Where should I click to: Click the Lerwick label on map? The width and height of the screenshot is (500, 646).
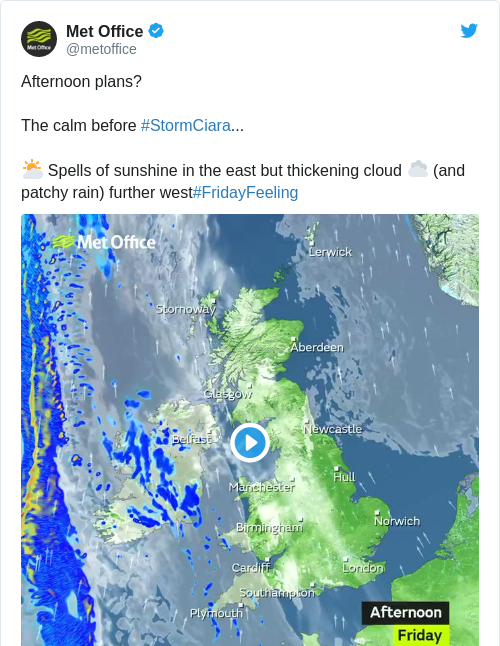[x=330, y=252]
